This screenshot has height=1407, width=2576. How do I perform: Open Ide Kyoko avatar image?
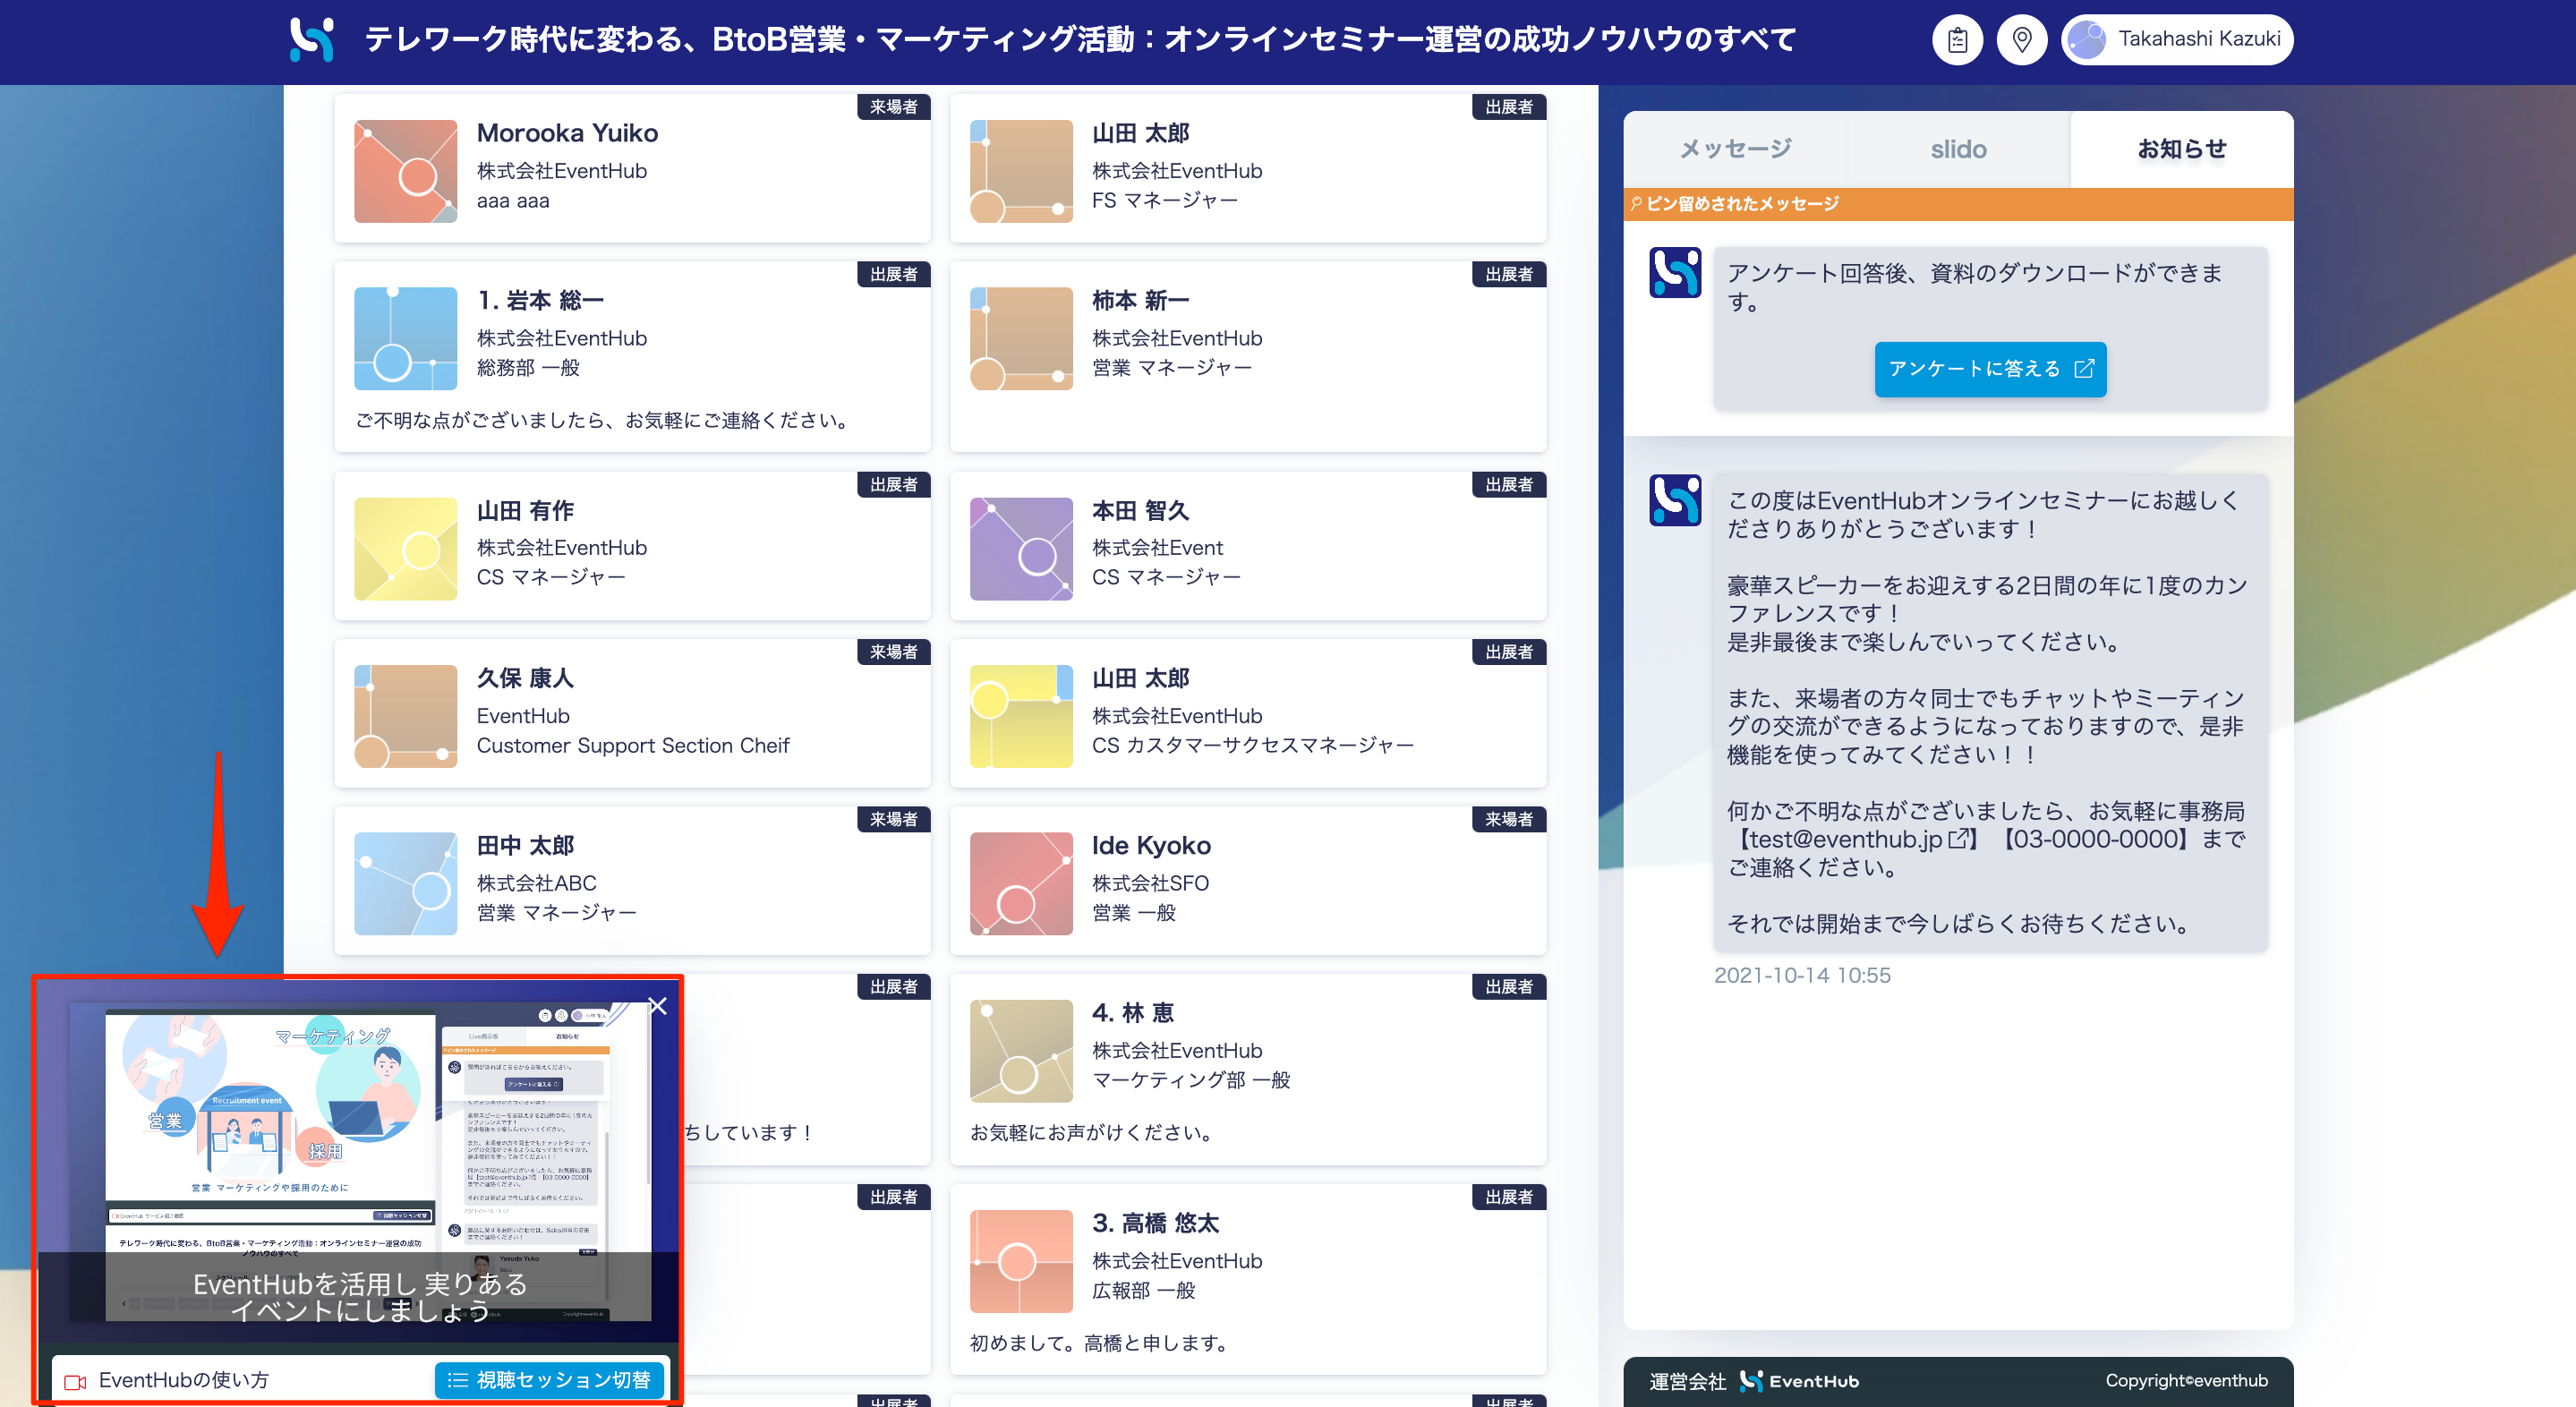click(1021, 883)
